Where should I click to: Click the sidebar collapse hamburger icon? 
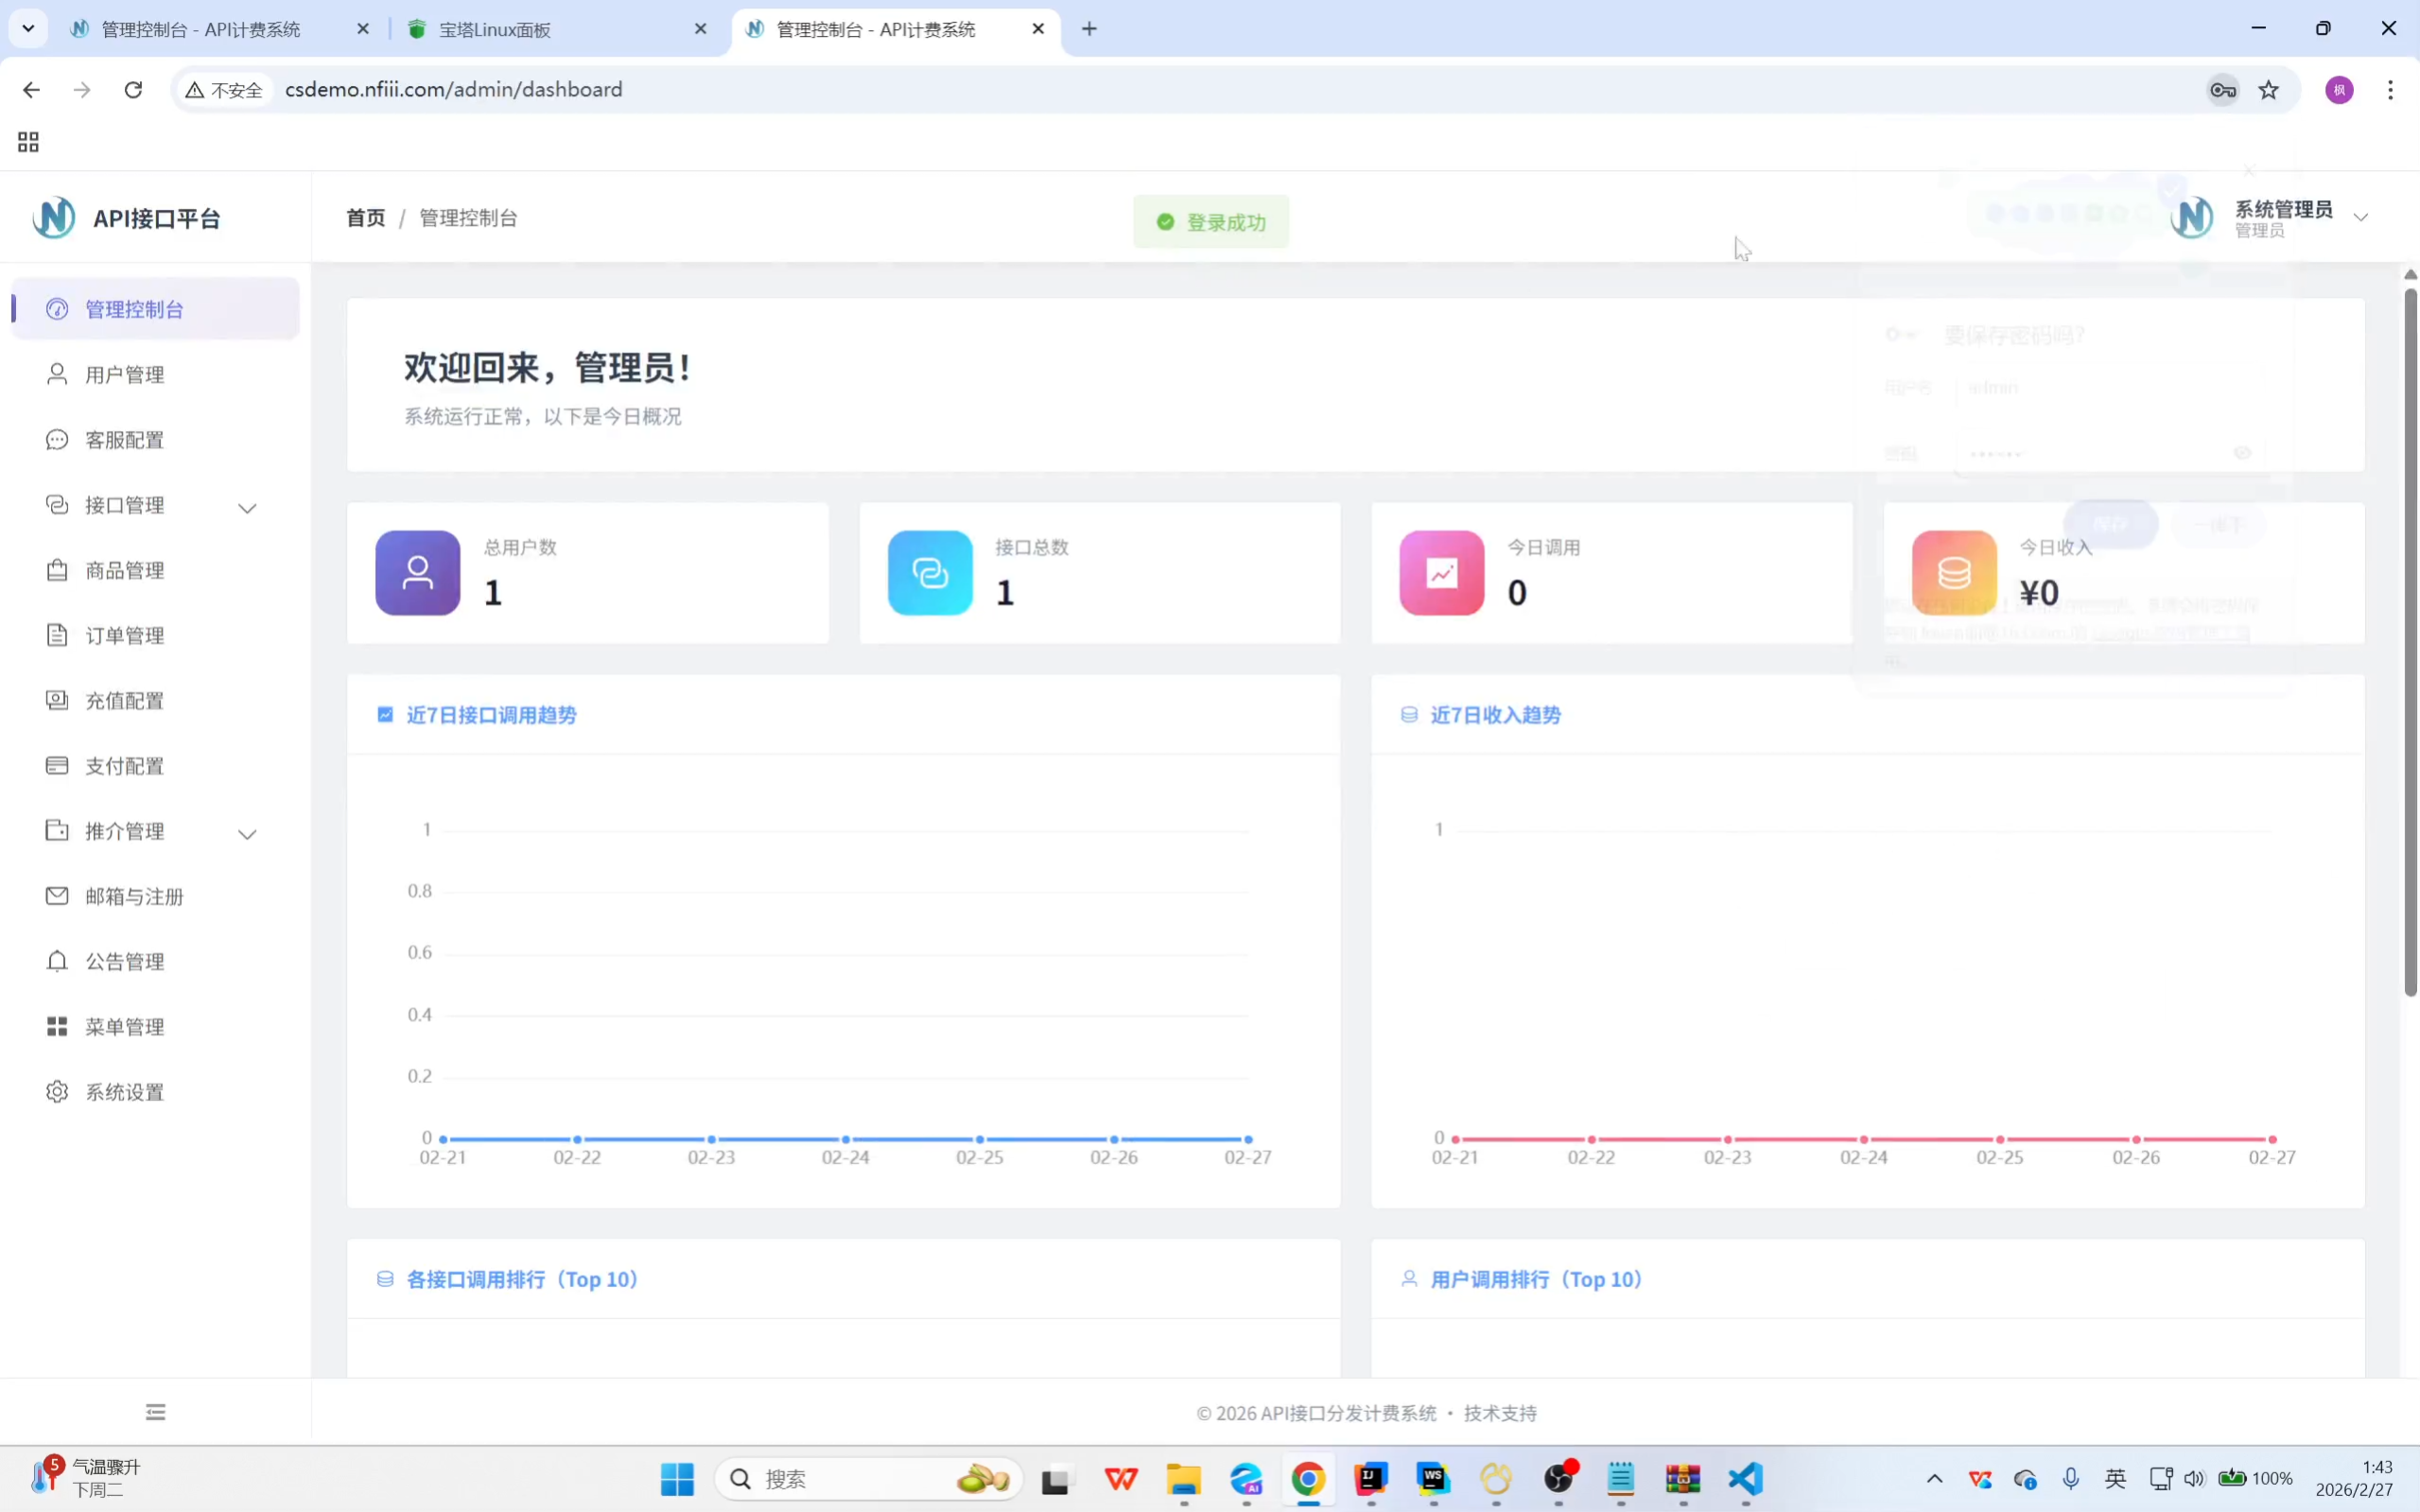[155, 1412]
